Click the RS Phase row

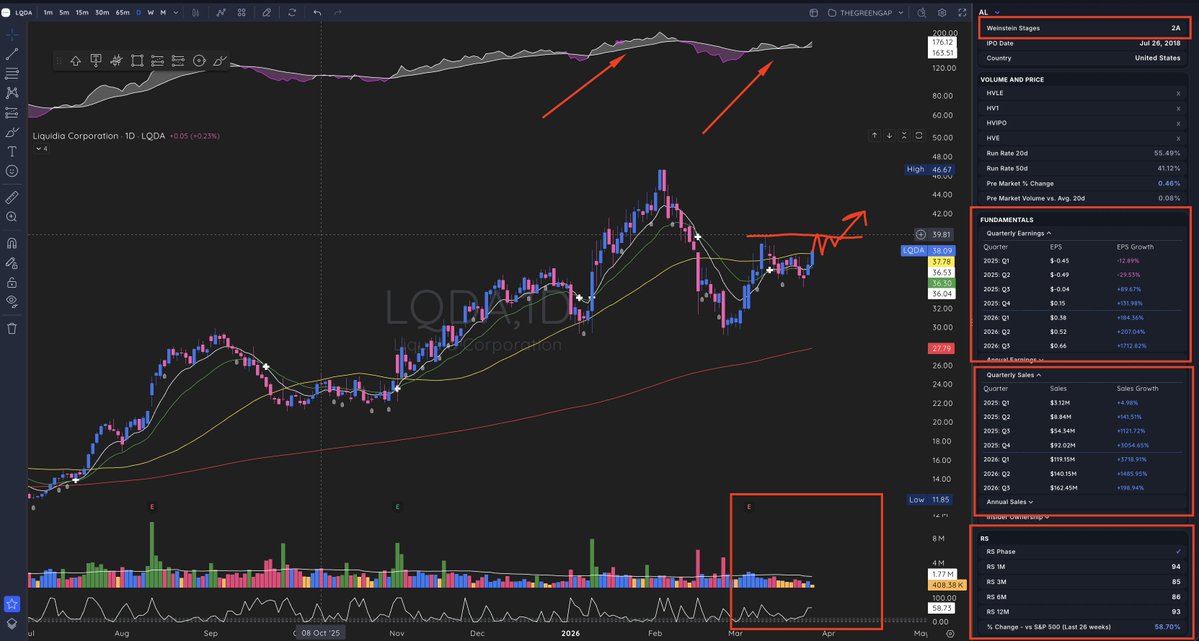tap(1084, 552)
